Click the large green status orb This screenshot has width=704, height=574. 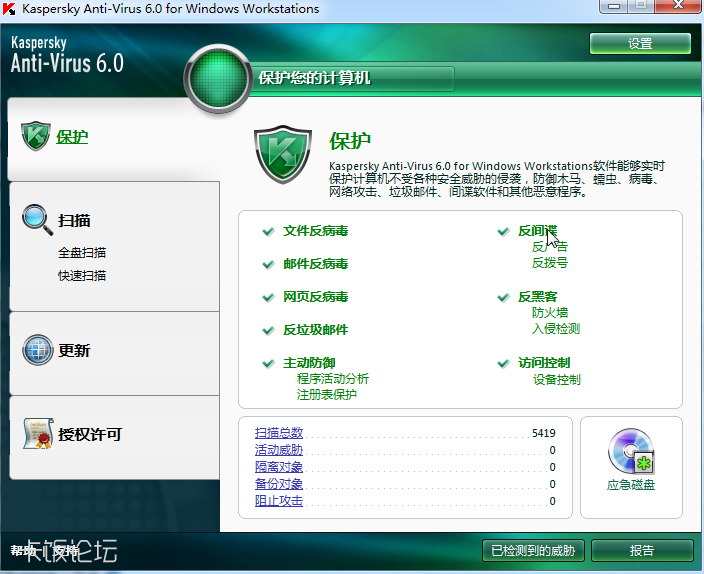click(217, 78)
